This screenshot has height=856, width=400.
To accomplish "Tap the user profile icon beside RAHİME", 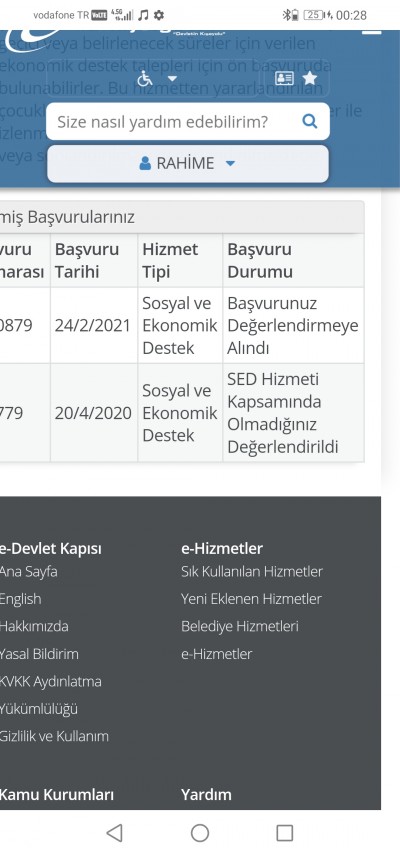I will pos(145,163).
